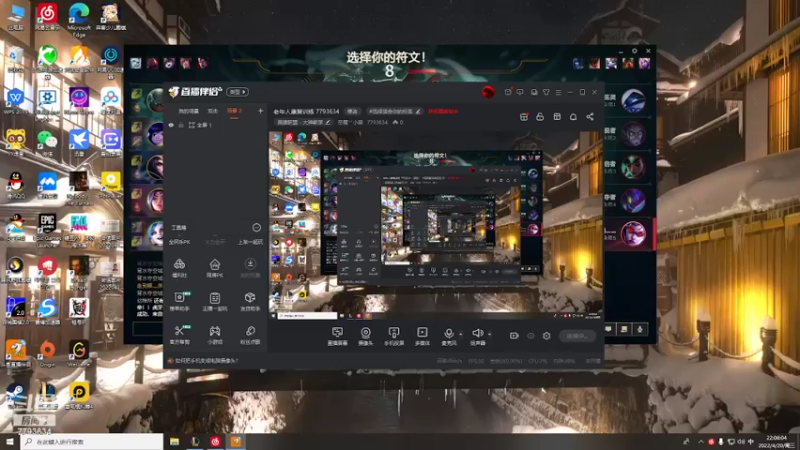Open Epic Games Launcher desktop shortcut
Image resolution: width=800 pixels, height=450 pixels.
point(47,230)
